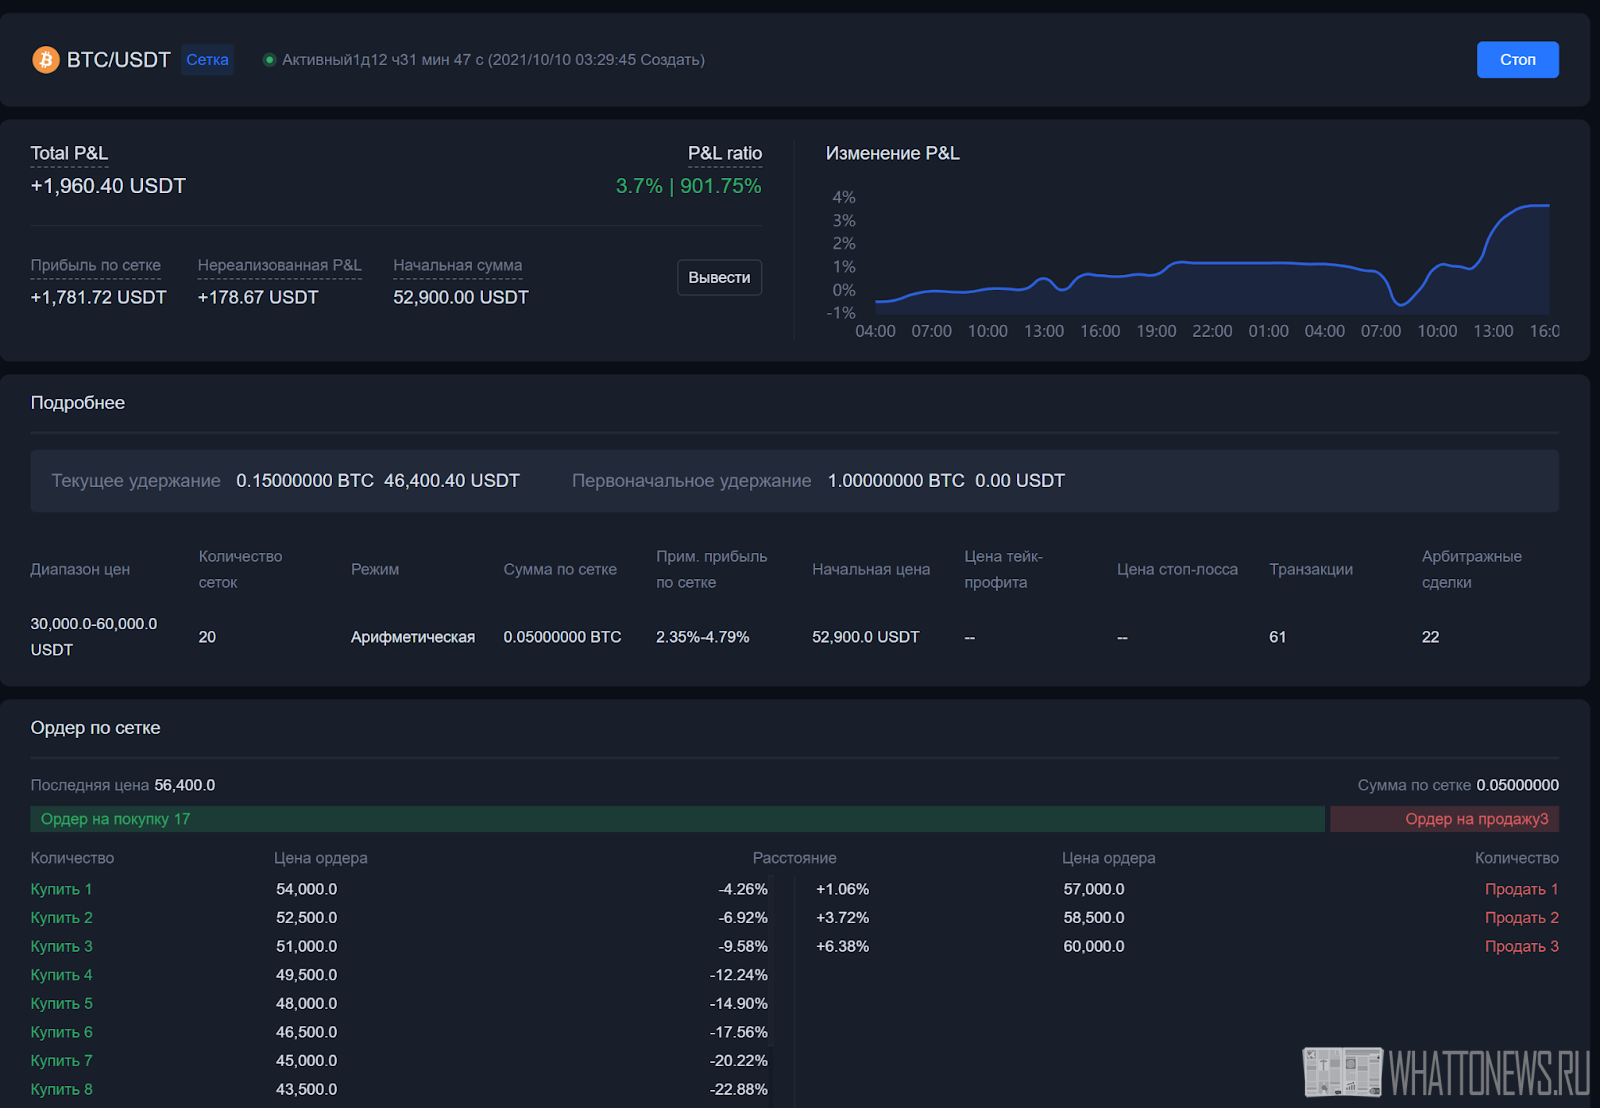This screenshot has height=1108, width=1600.
Task: Click the arbitrage trades count 22
Action: (1430, 637)
